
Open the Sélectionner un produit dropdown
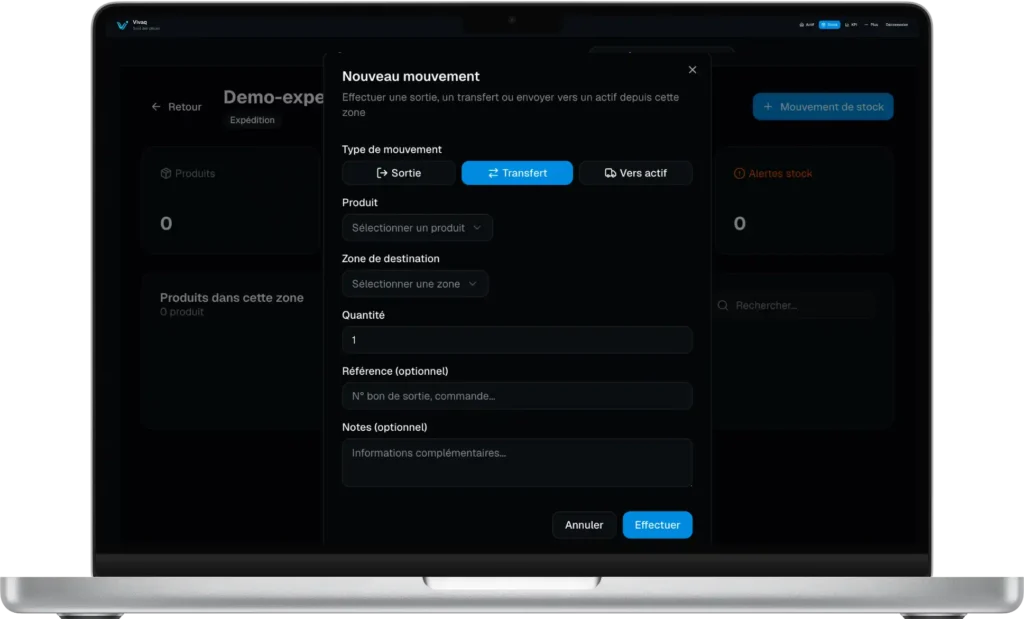click(417, 228)
